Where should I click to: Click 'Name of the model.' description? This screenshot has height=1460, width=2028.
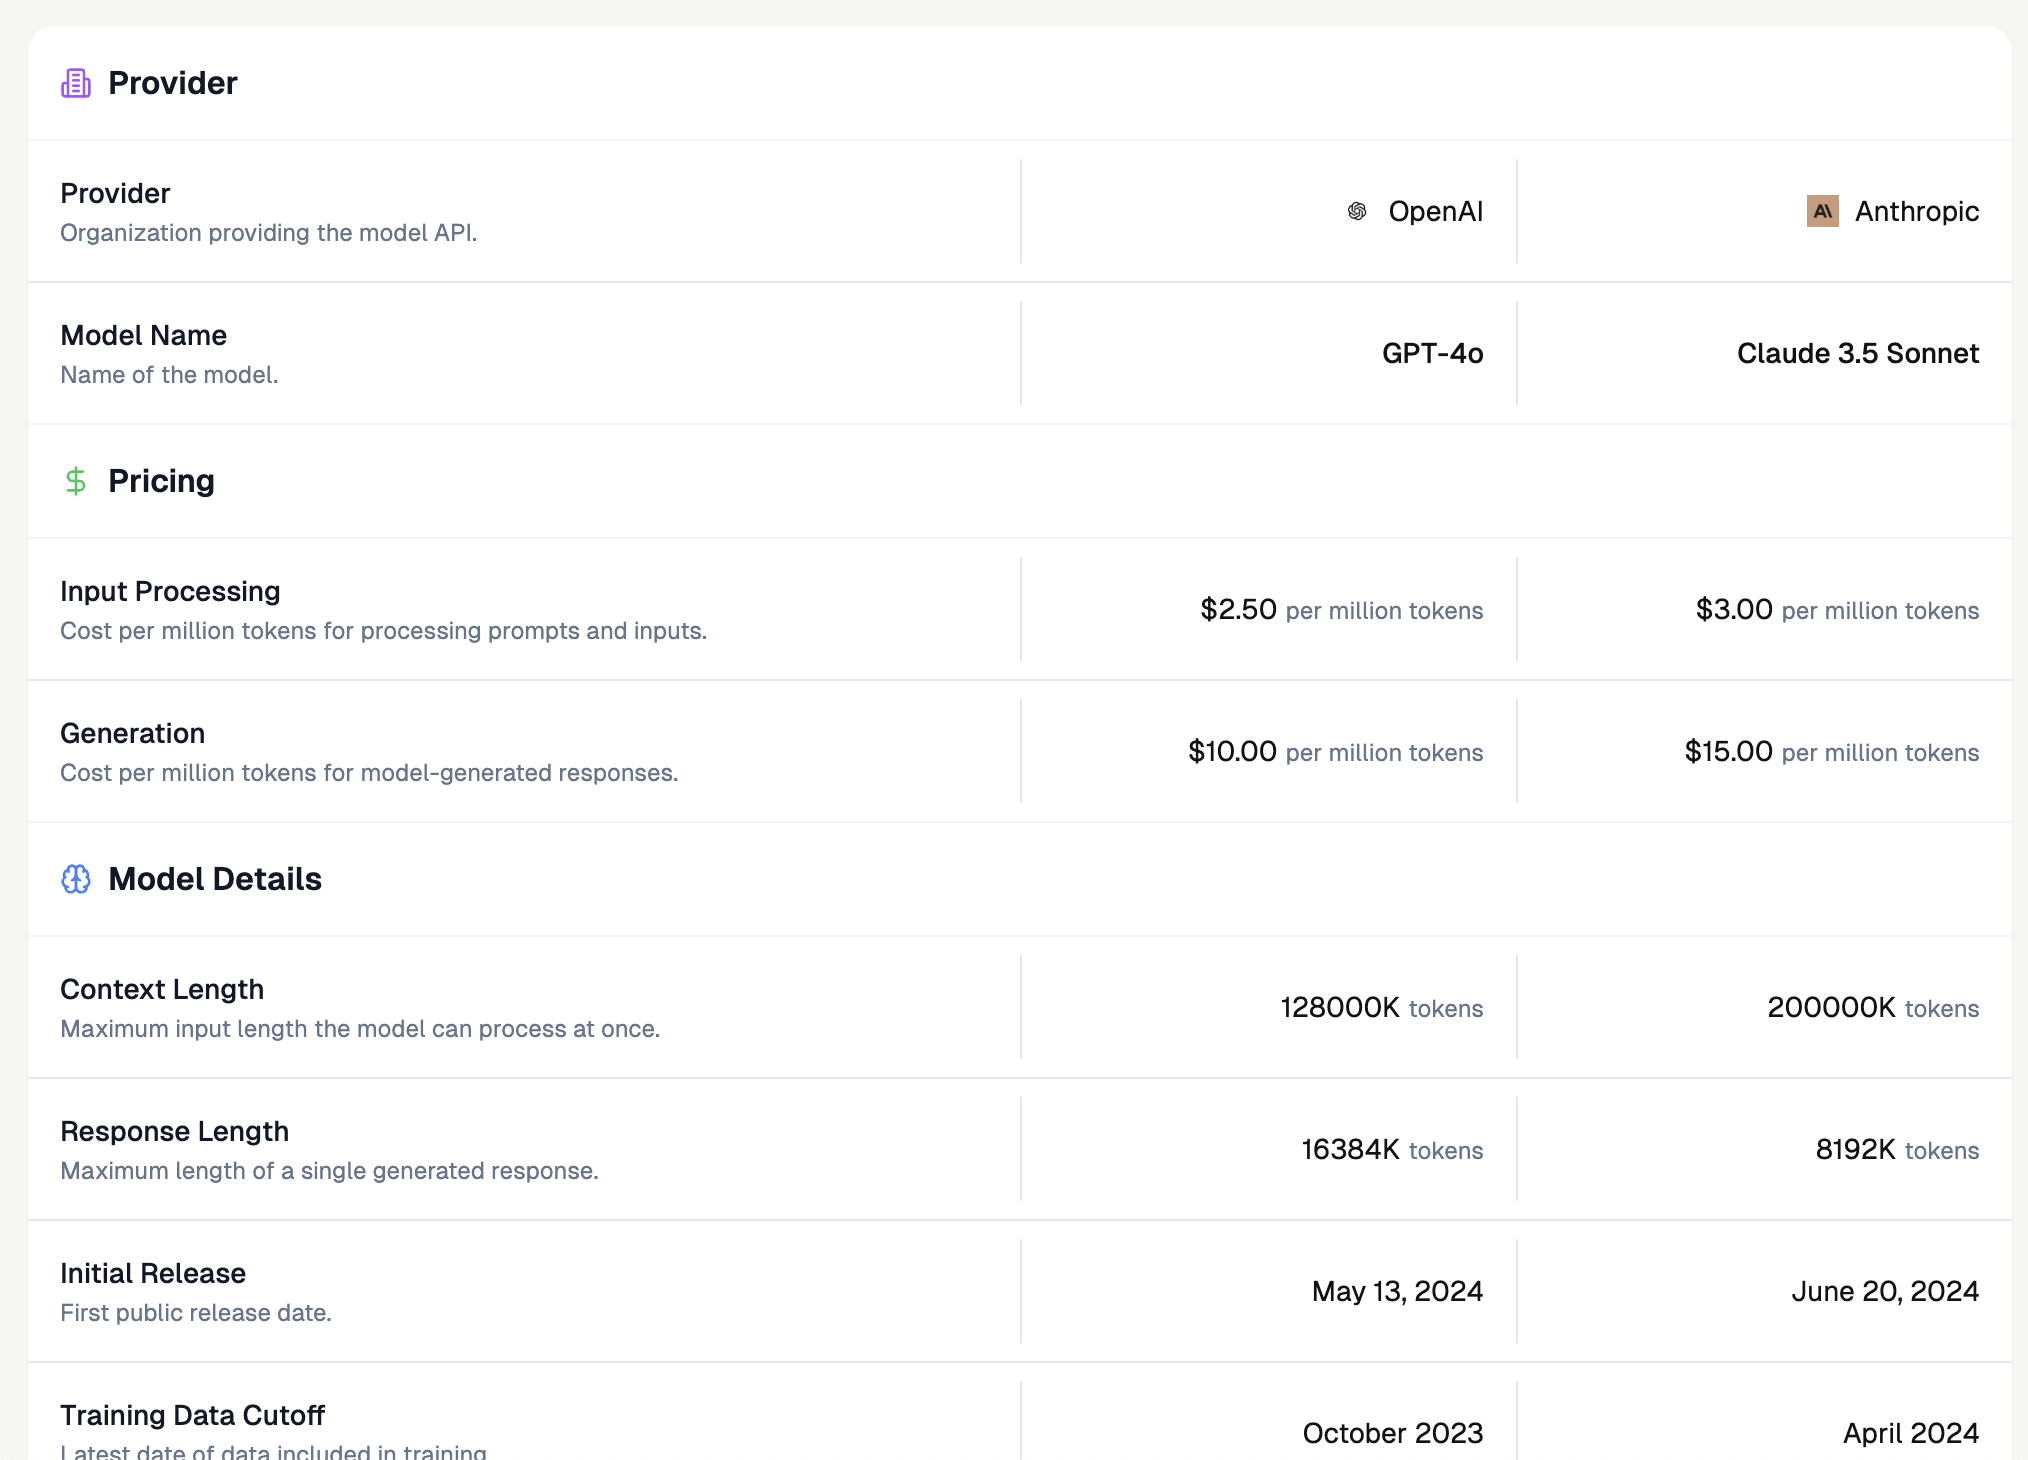pyautogui.click(x=169, y=375)
